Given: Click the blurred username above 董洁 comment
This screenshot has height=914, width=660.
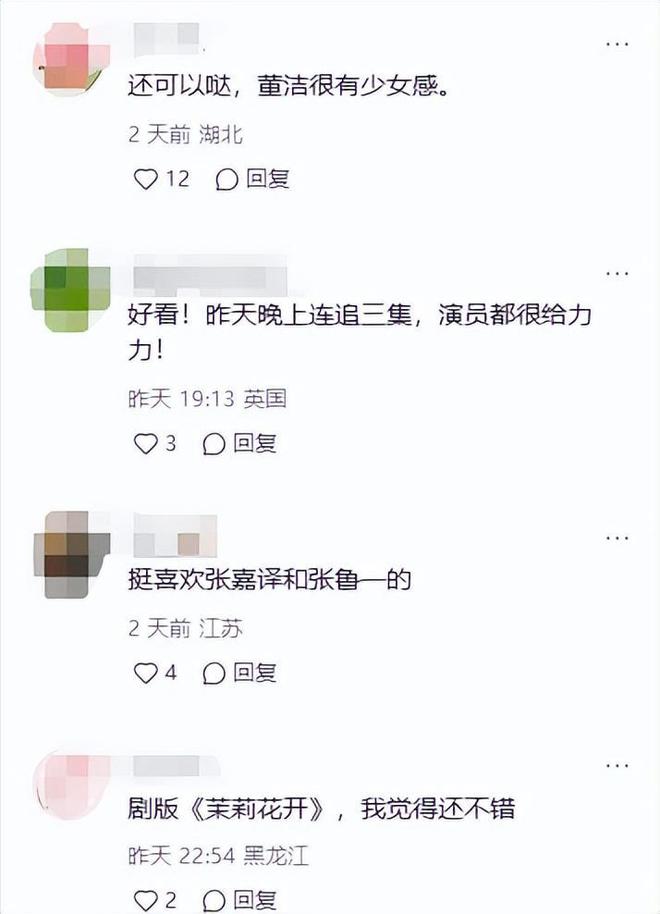Looking at the screenshot, I should [167, 38].
